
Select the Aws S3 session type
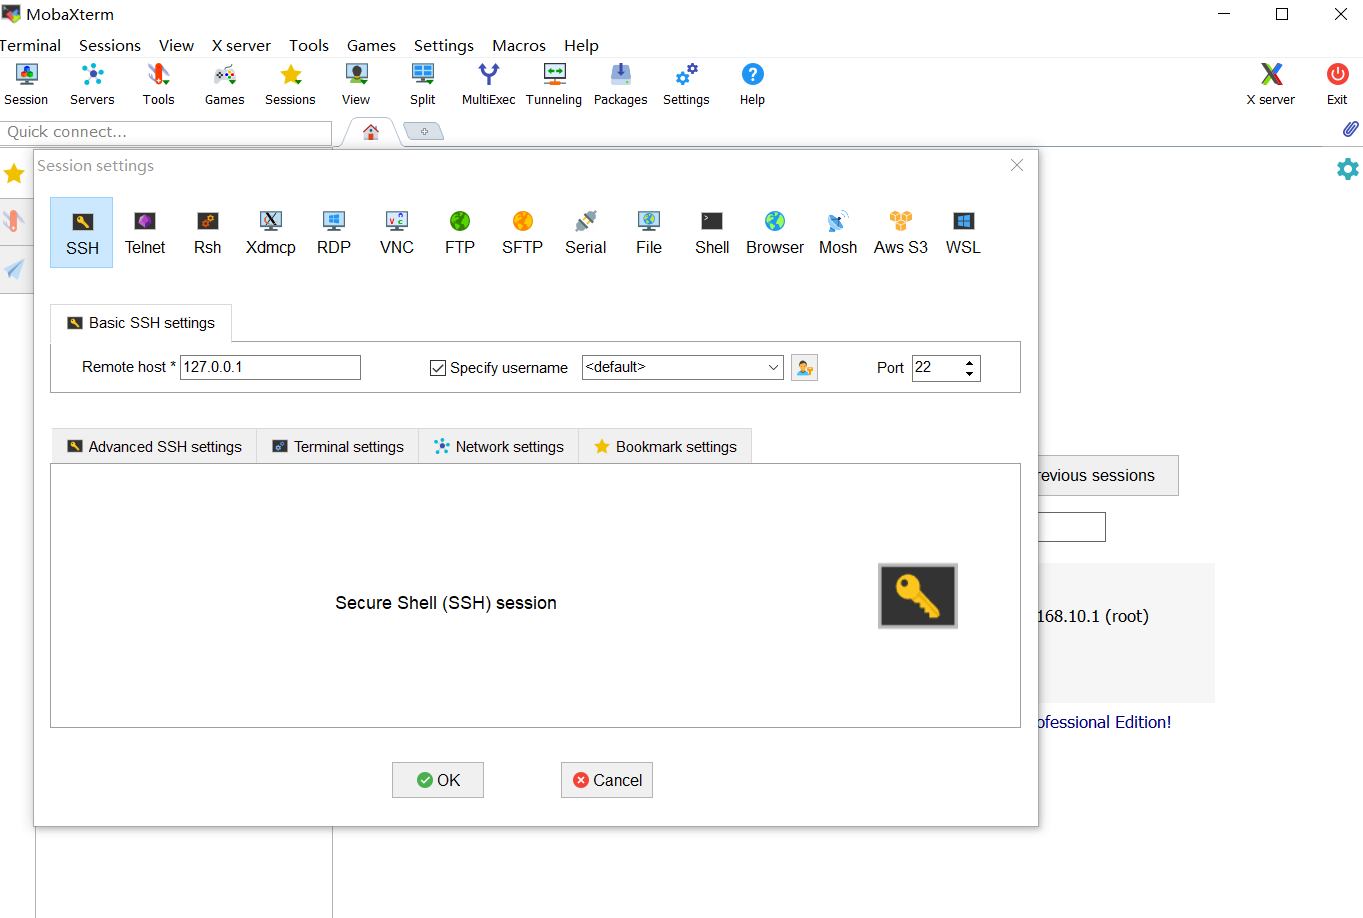point(900,232)
